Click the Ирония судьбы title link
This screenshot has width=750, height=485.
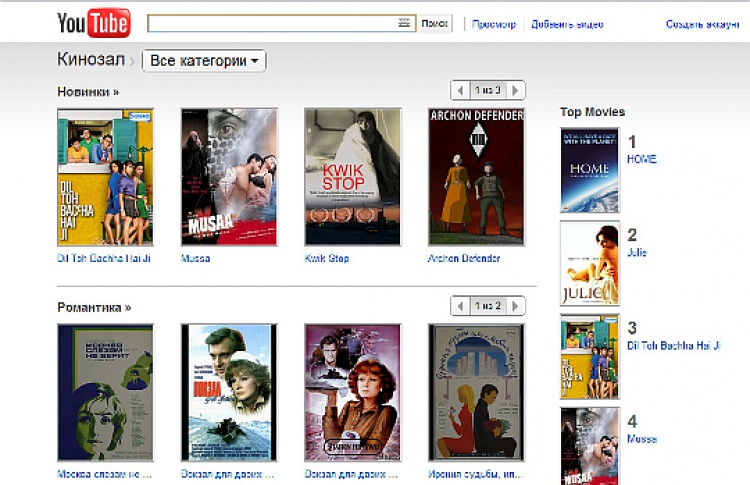point(475,474)
